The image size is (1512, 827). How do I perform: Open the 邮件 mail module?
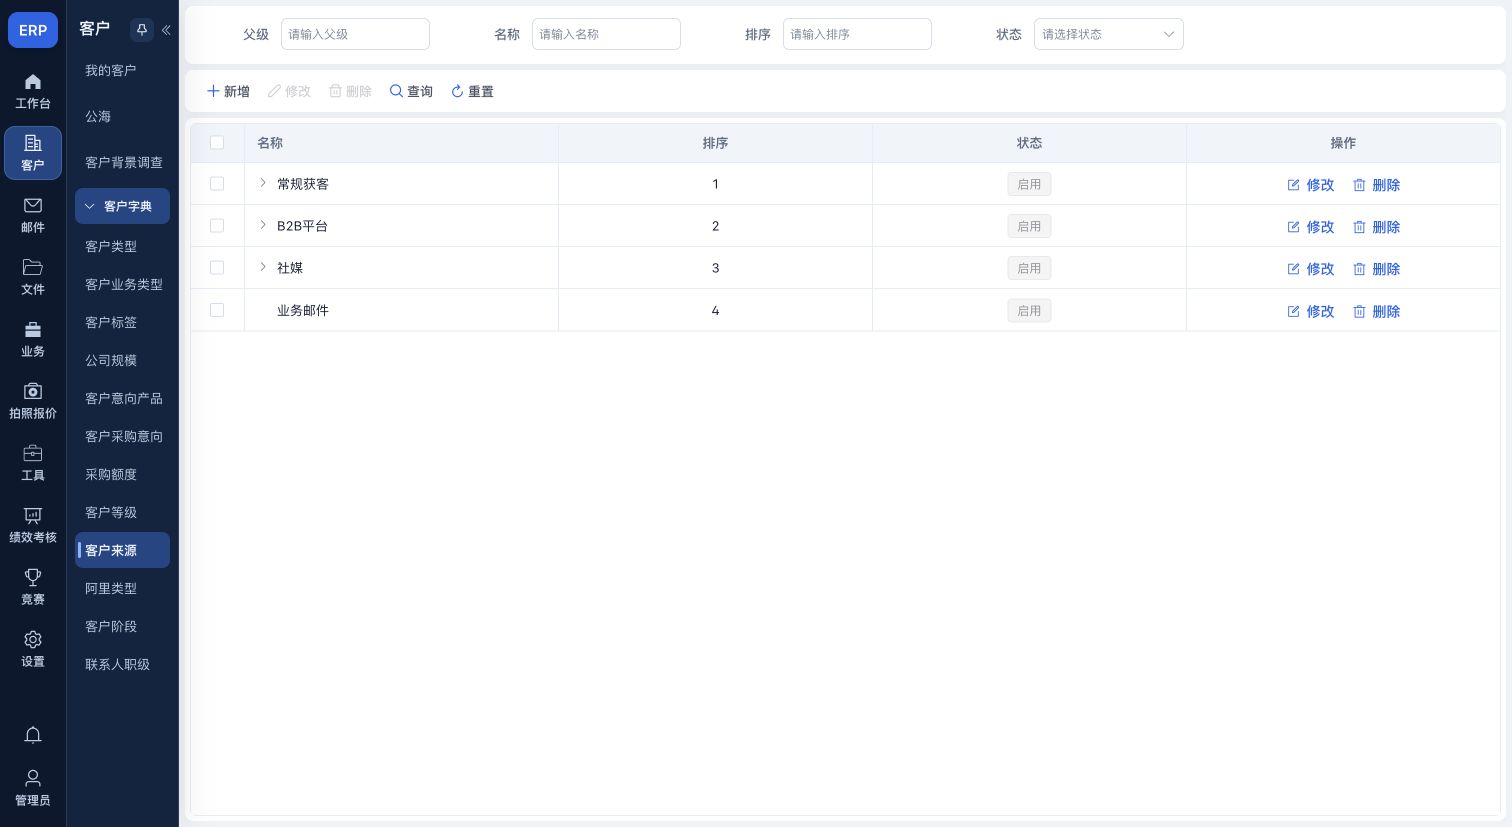(33, 215)
